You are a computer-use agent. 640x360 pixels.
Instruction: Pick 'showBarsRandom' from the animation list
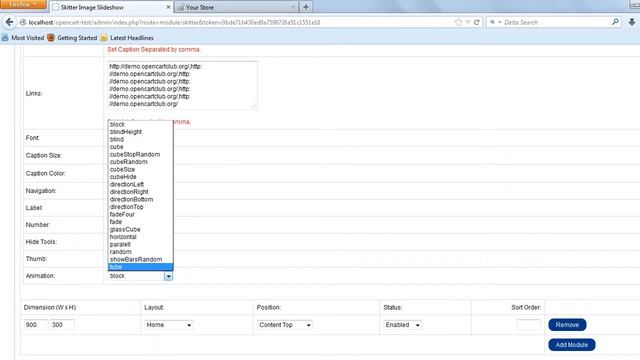click(x=140, y=259)
